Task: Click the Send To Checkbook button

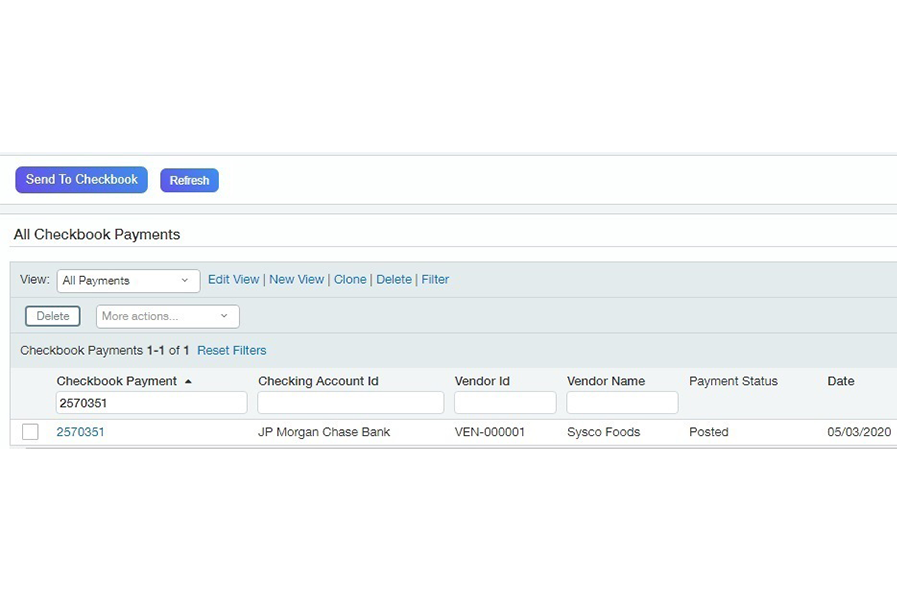Action: 81,180
